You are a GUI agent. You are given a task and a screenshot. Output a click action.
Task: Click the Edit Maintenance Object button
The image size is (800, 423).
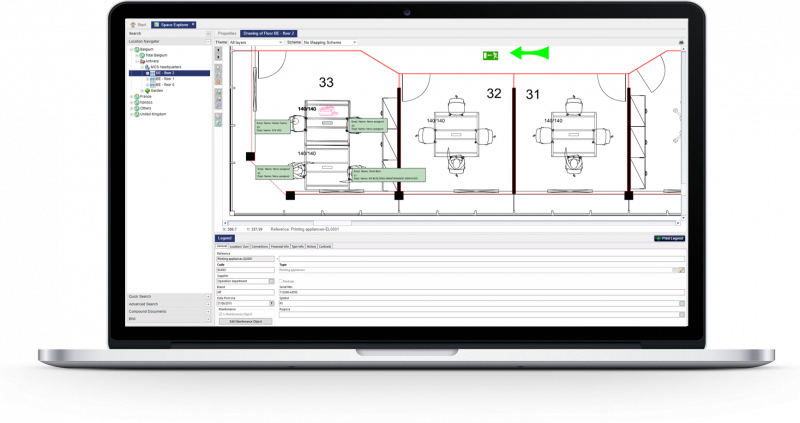[245, 321]
